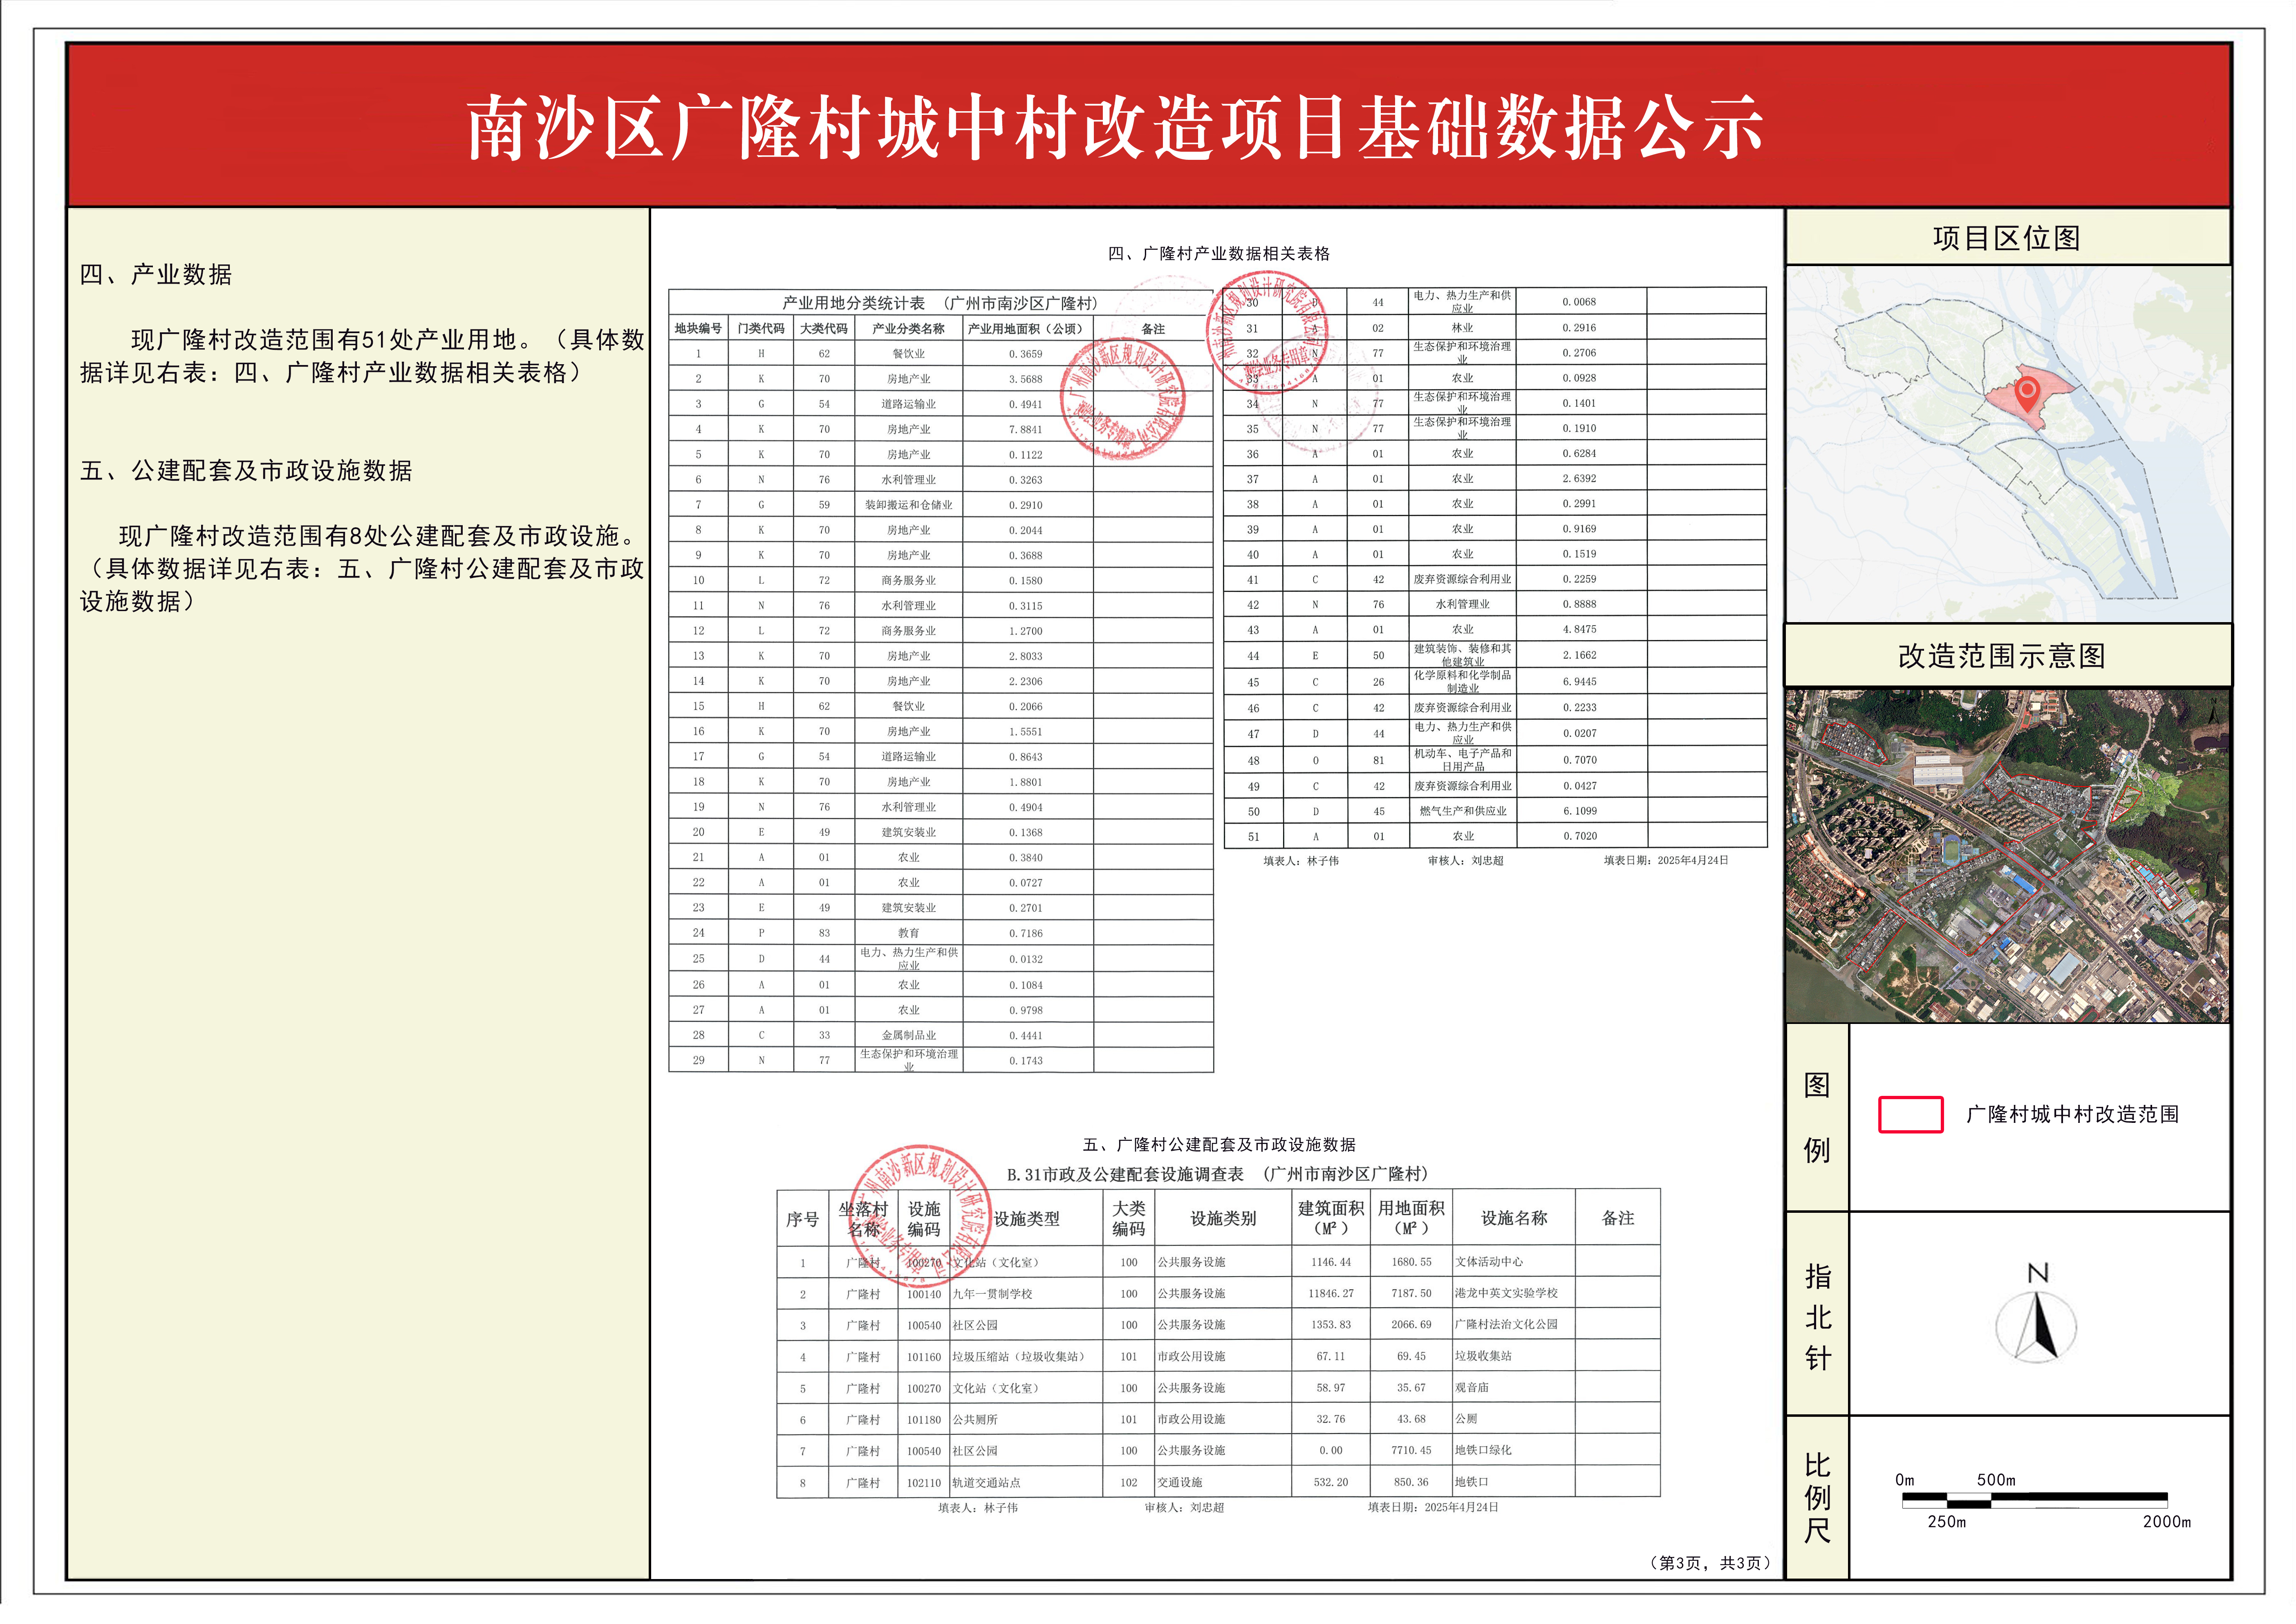The height and width of the screenshot is (1624, 2296).
Task: Click the scale bar label 2000m
Action: (x=2166, y=1522)
